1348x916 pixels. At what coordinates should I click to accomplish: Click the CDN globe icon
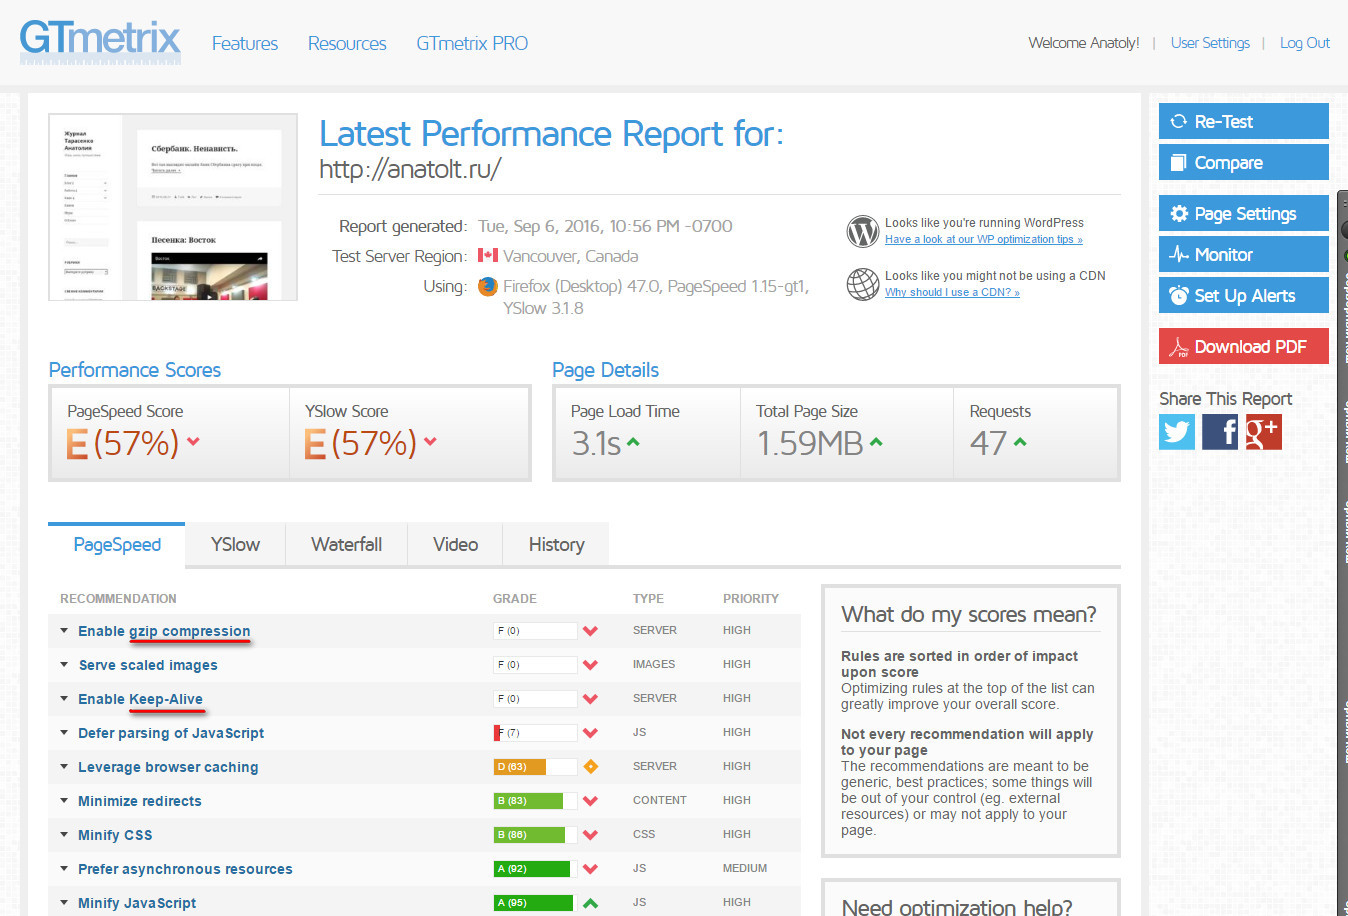click(862, 284)
